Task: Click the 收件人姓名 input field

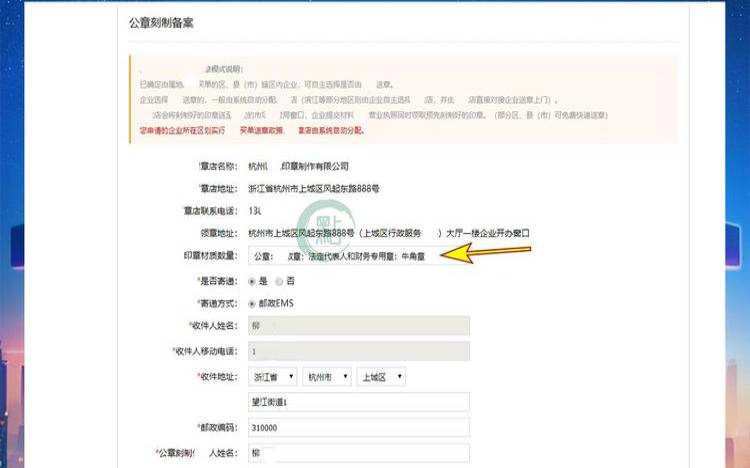Action: [x=359, y=325]
